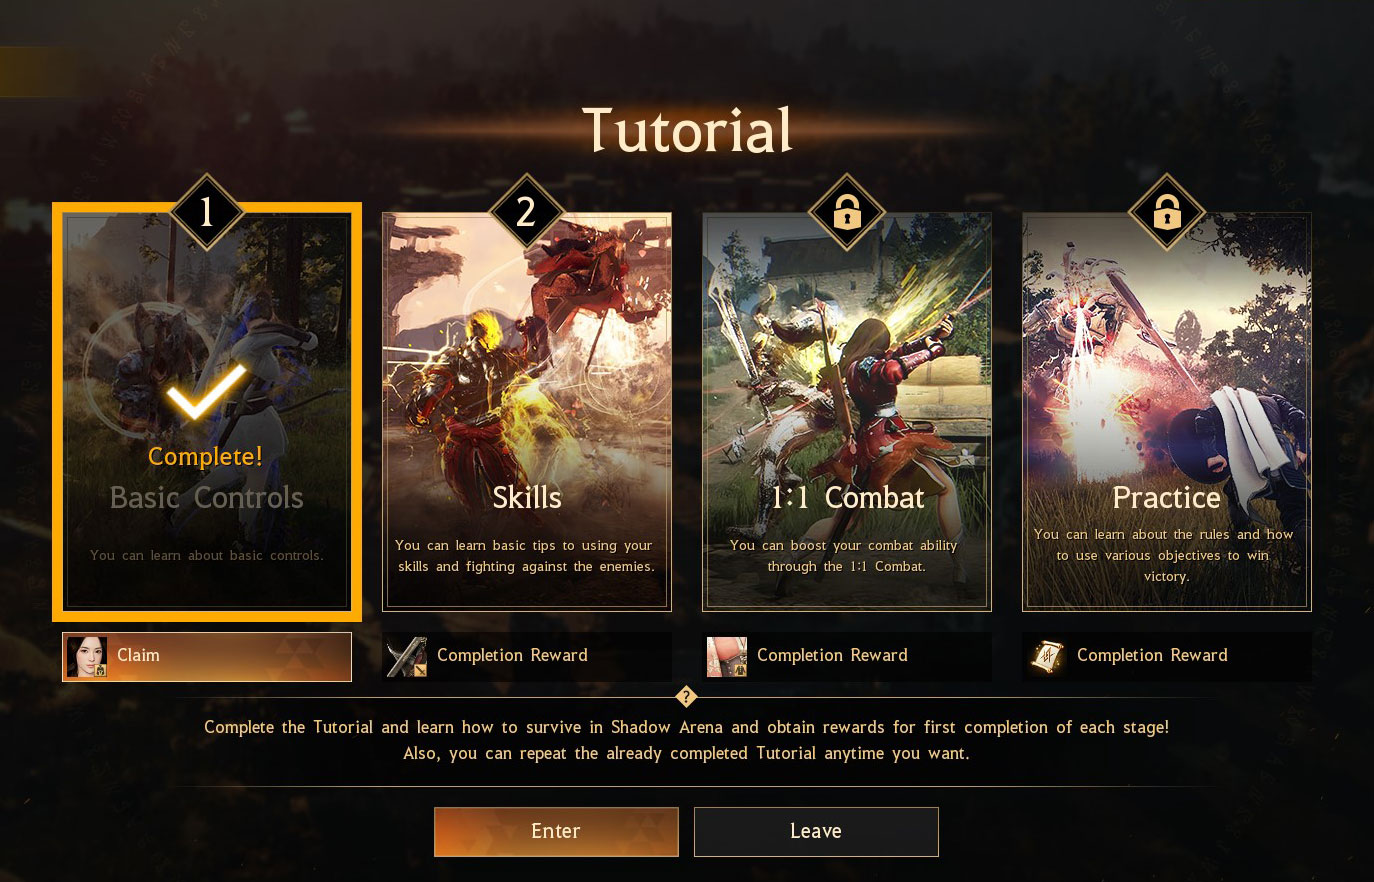This screenshot has width=1374, height=882.
Task: Click the reward icon under 1:1 Combat
Action: pyautogui.click(x=727, y=657)
